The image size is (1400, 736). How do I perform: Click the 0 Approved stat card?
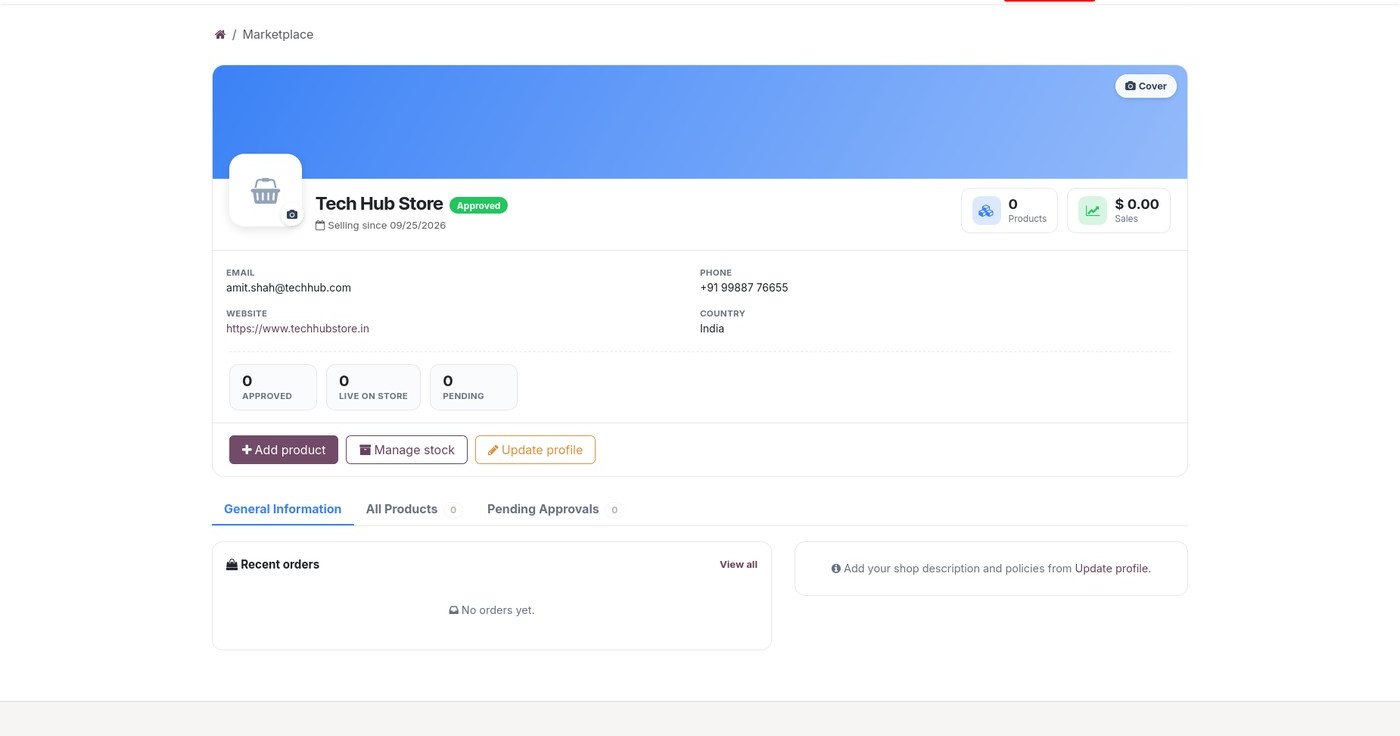(273, 387)
